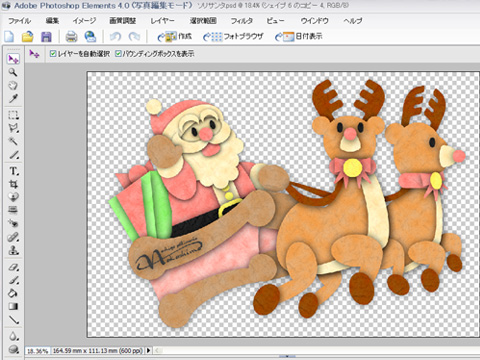Viewport: 480px width, 360px height.
Task: Open the レイヤー menu
Action: tap(162, 21)
